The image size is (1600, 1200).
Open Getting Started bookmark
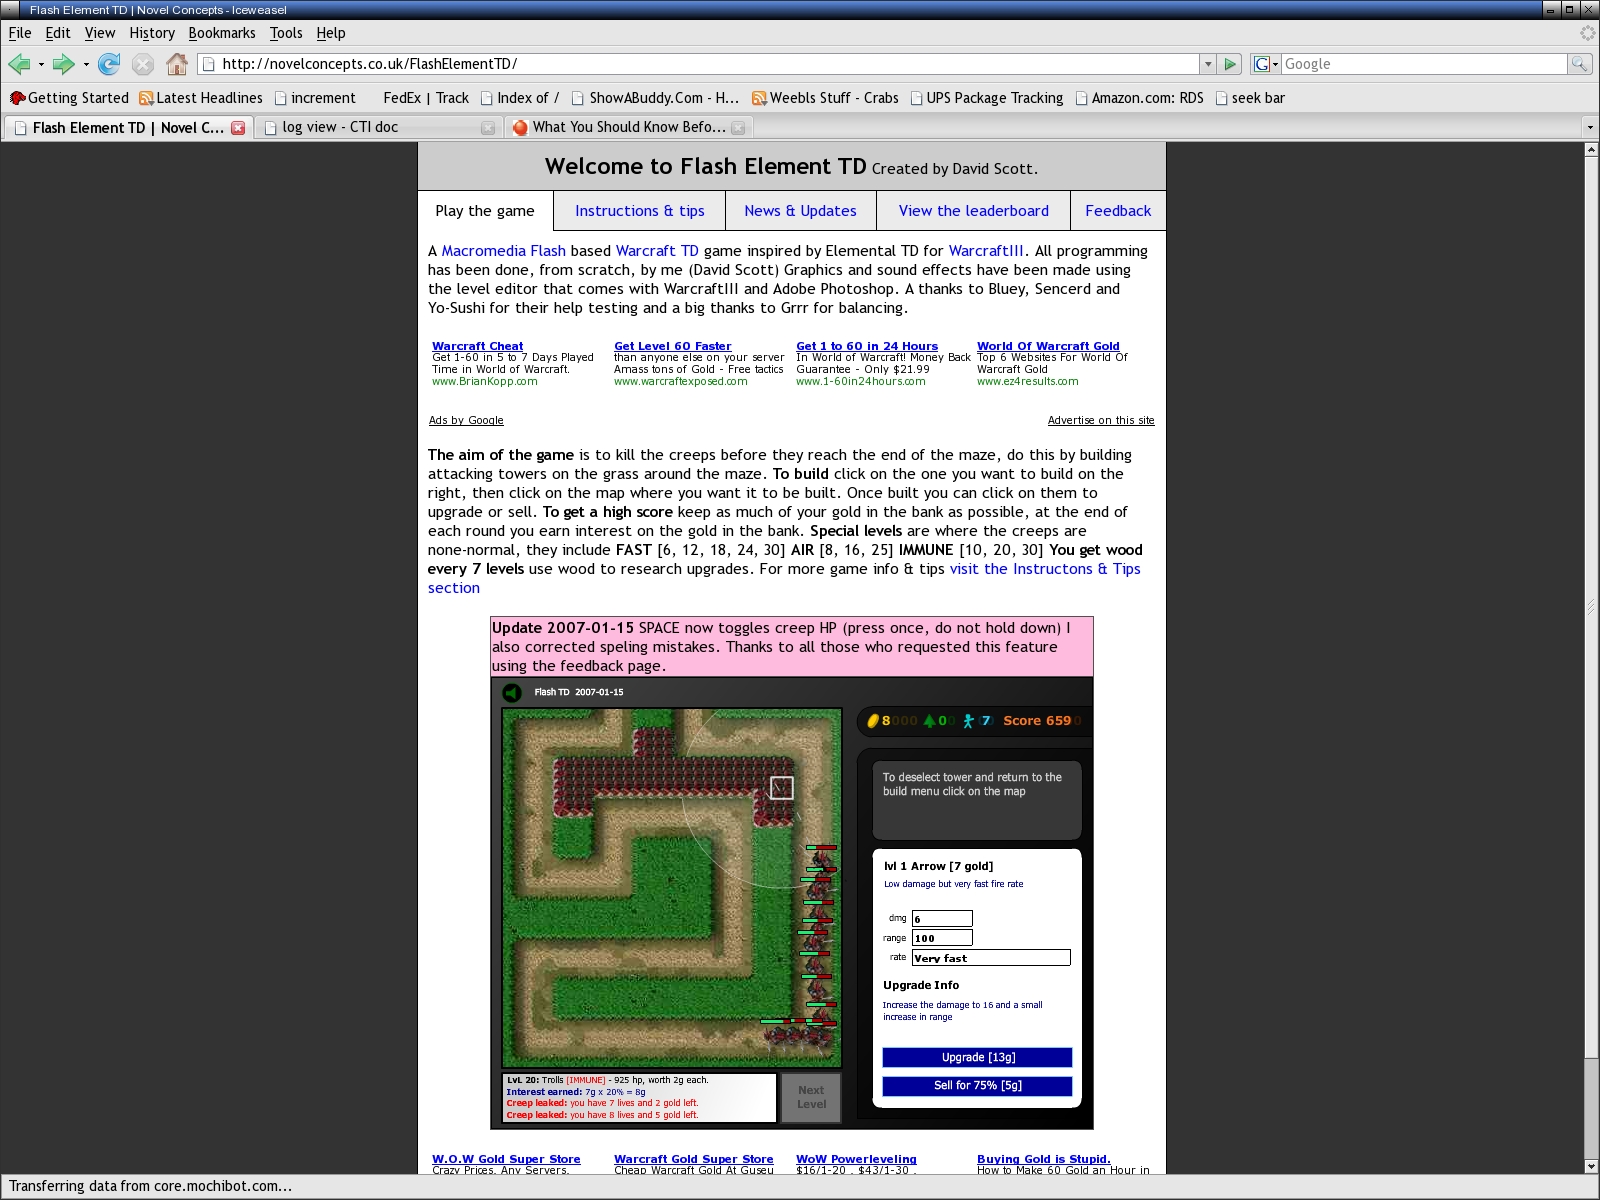pyautogui.click(x=69, y=98)
